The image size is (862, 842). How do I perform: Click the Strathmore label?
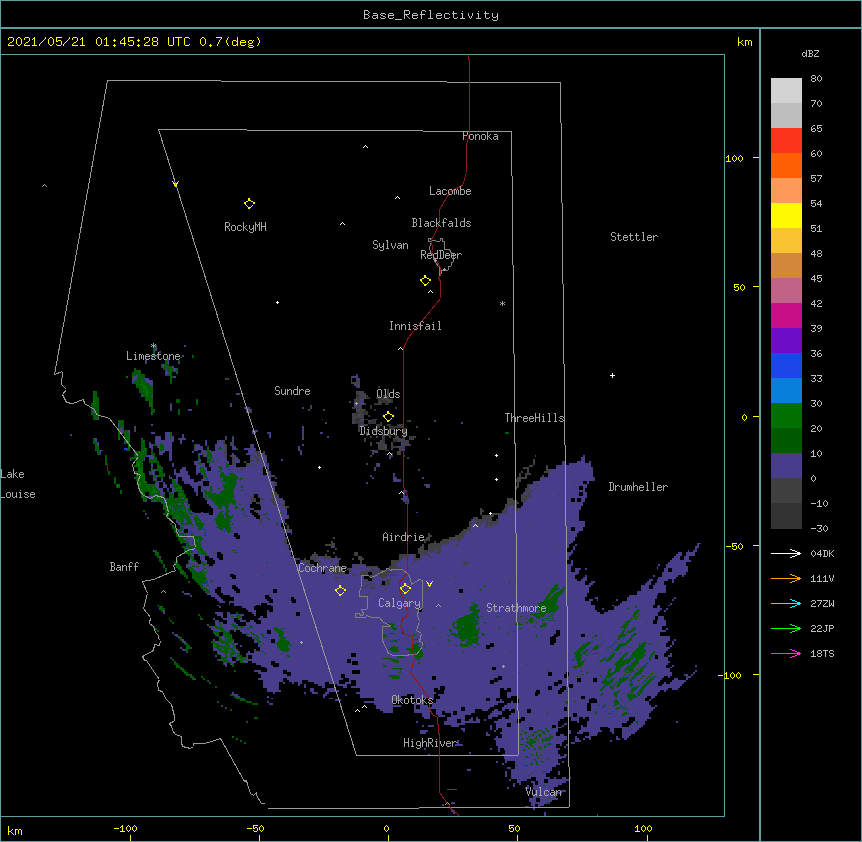pyautogui.click(x=516, y=608)
